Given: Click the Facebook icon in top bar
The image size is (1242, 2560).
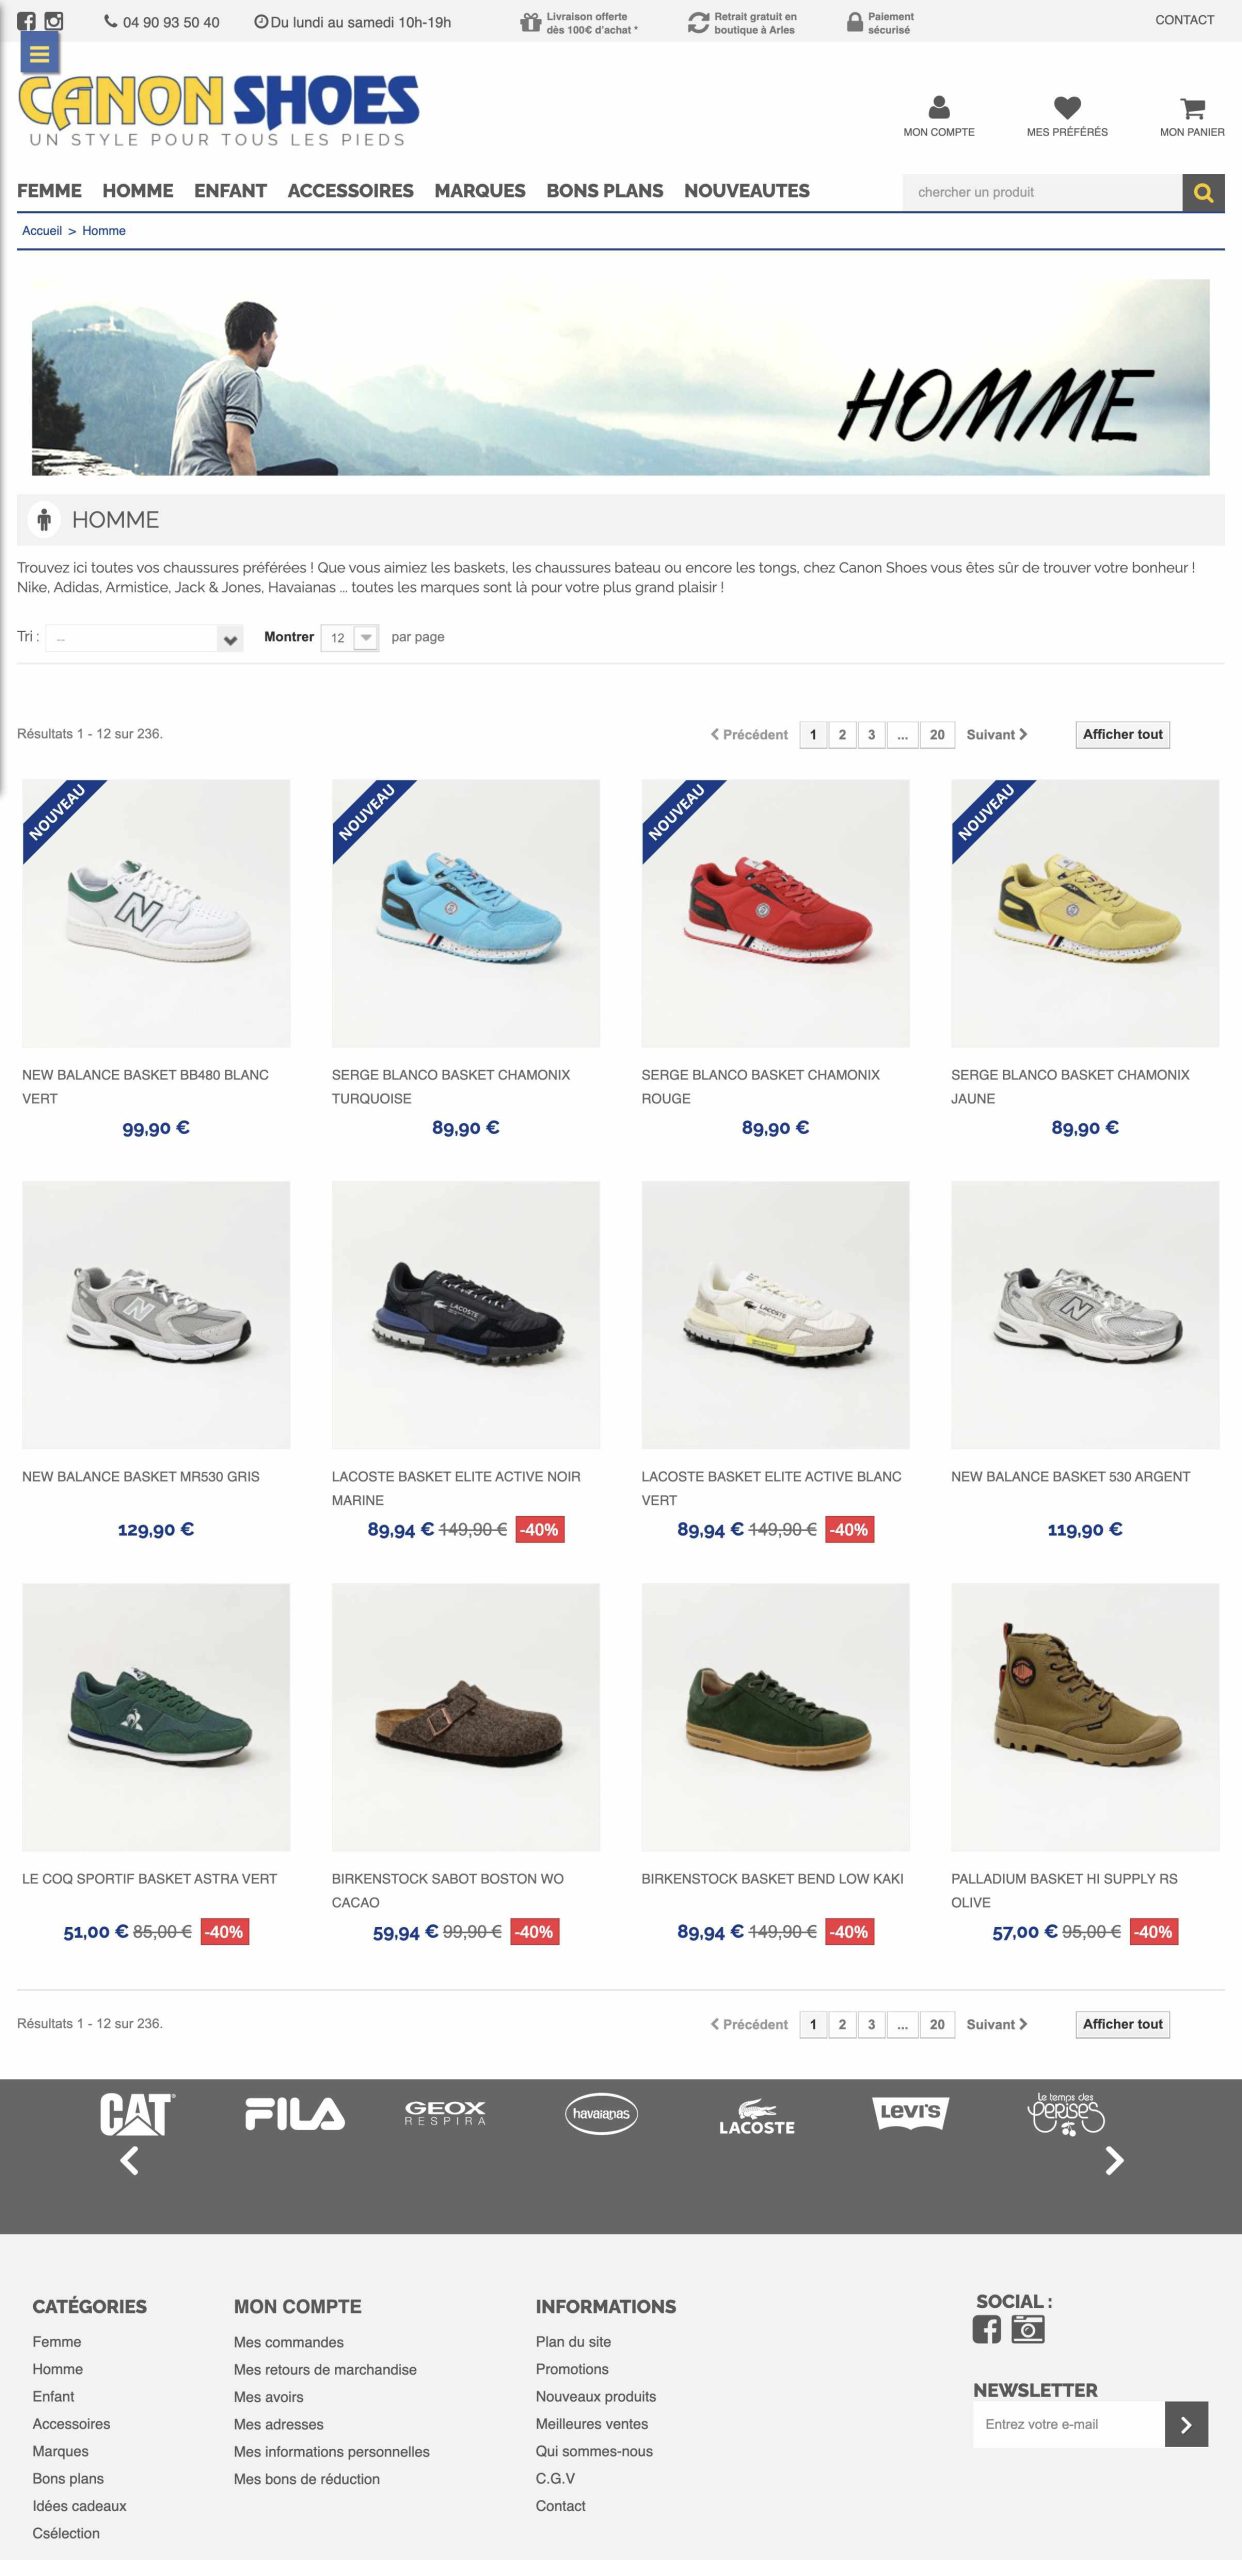Looking at the screenshot, I should (26, 20).
